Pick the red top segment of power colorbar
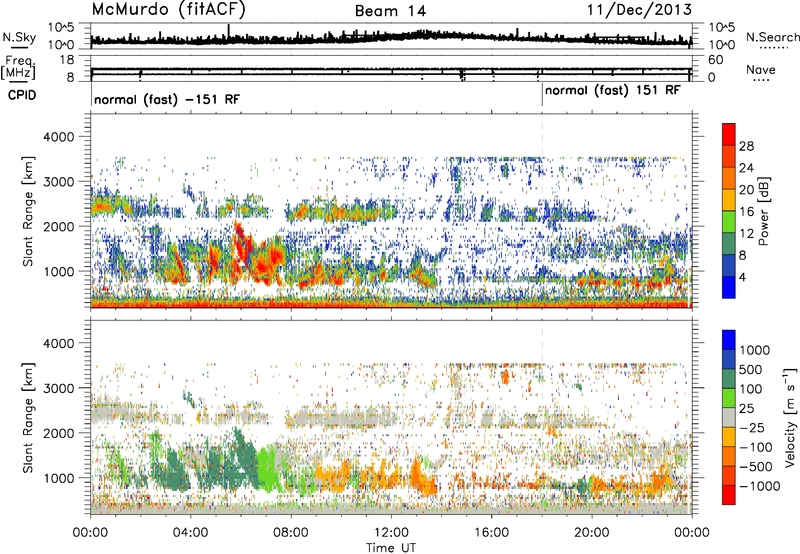 click(729, 134)
